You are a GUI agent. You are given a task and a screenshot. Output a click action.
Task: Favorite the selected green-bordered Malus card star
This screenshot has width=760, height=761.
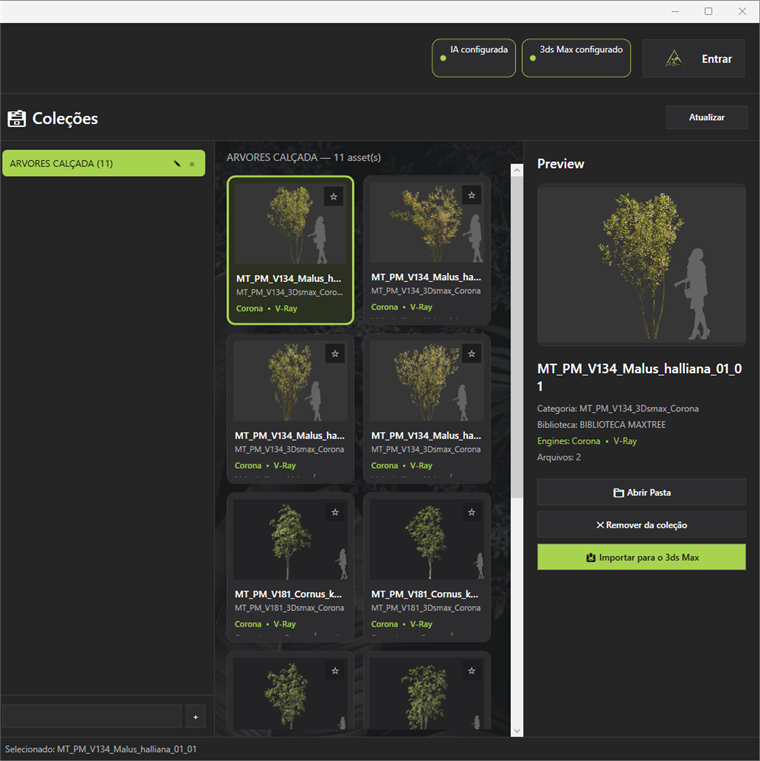point(333,197)
